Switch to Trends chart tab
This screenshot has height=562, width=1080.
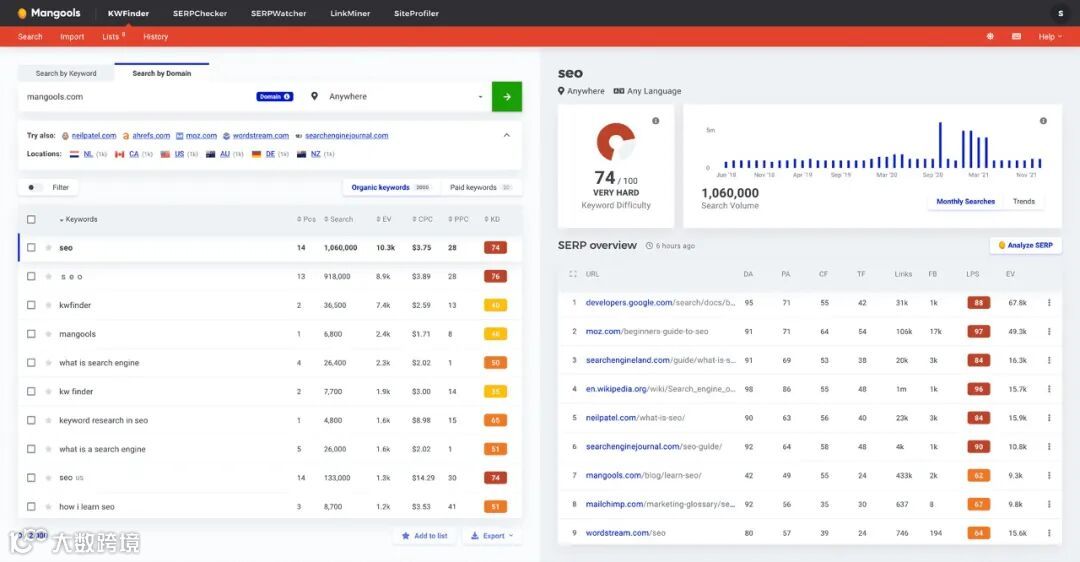tap(1024, 201)
